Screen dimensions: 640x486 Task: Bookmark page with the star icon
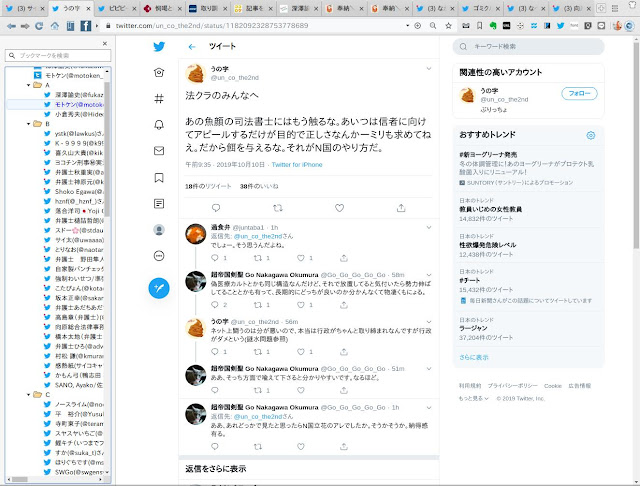click(x=448, y=26)
